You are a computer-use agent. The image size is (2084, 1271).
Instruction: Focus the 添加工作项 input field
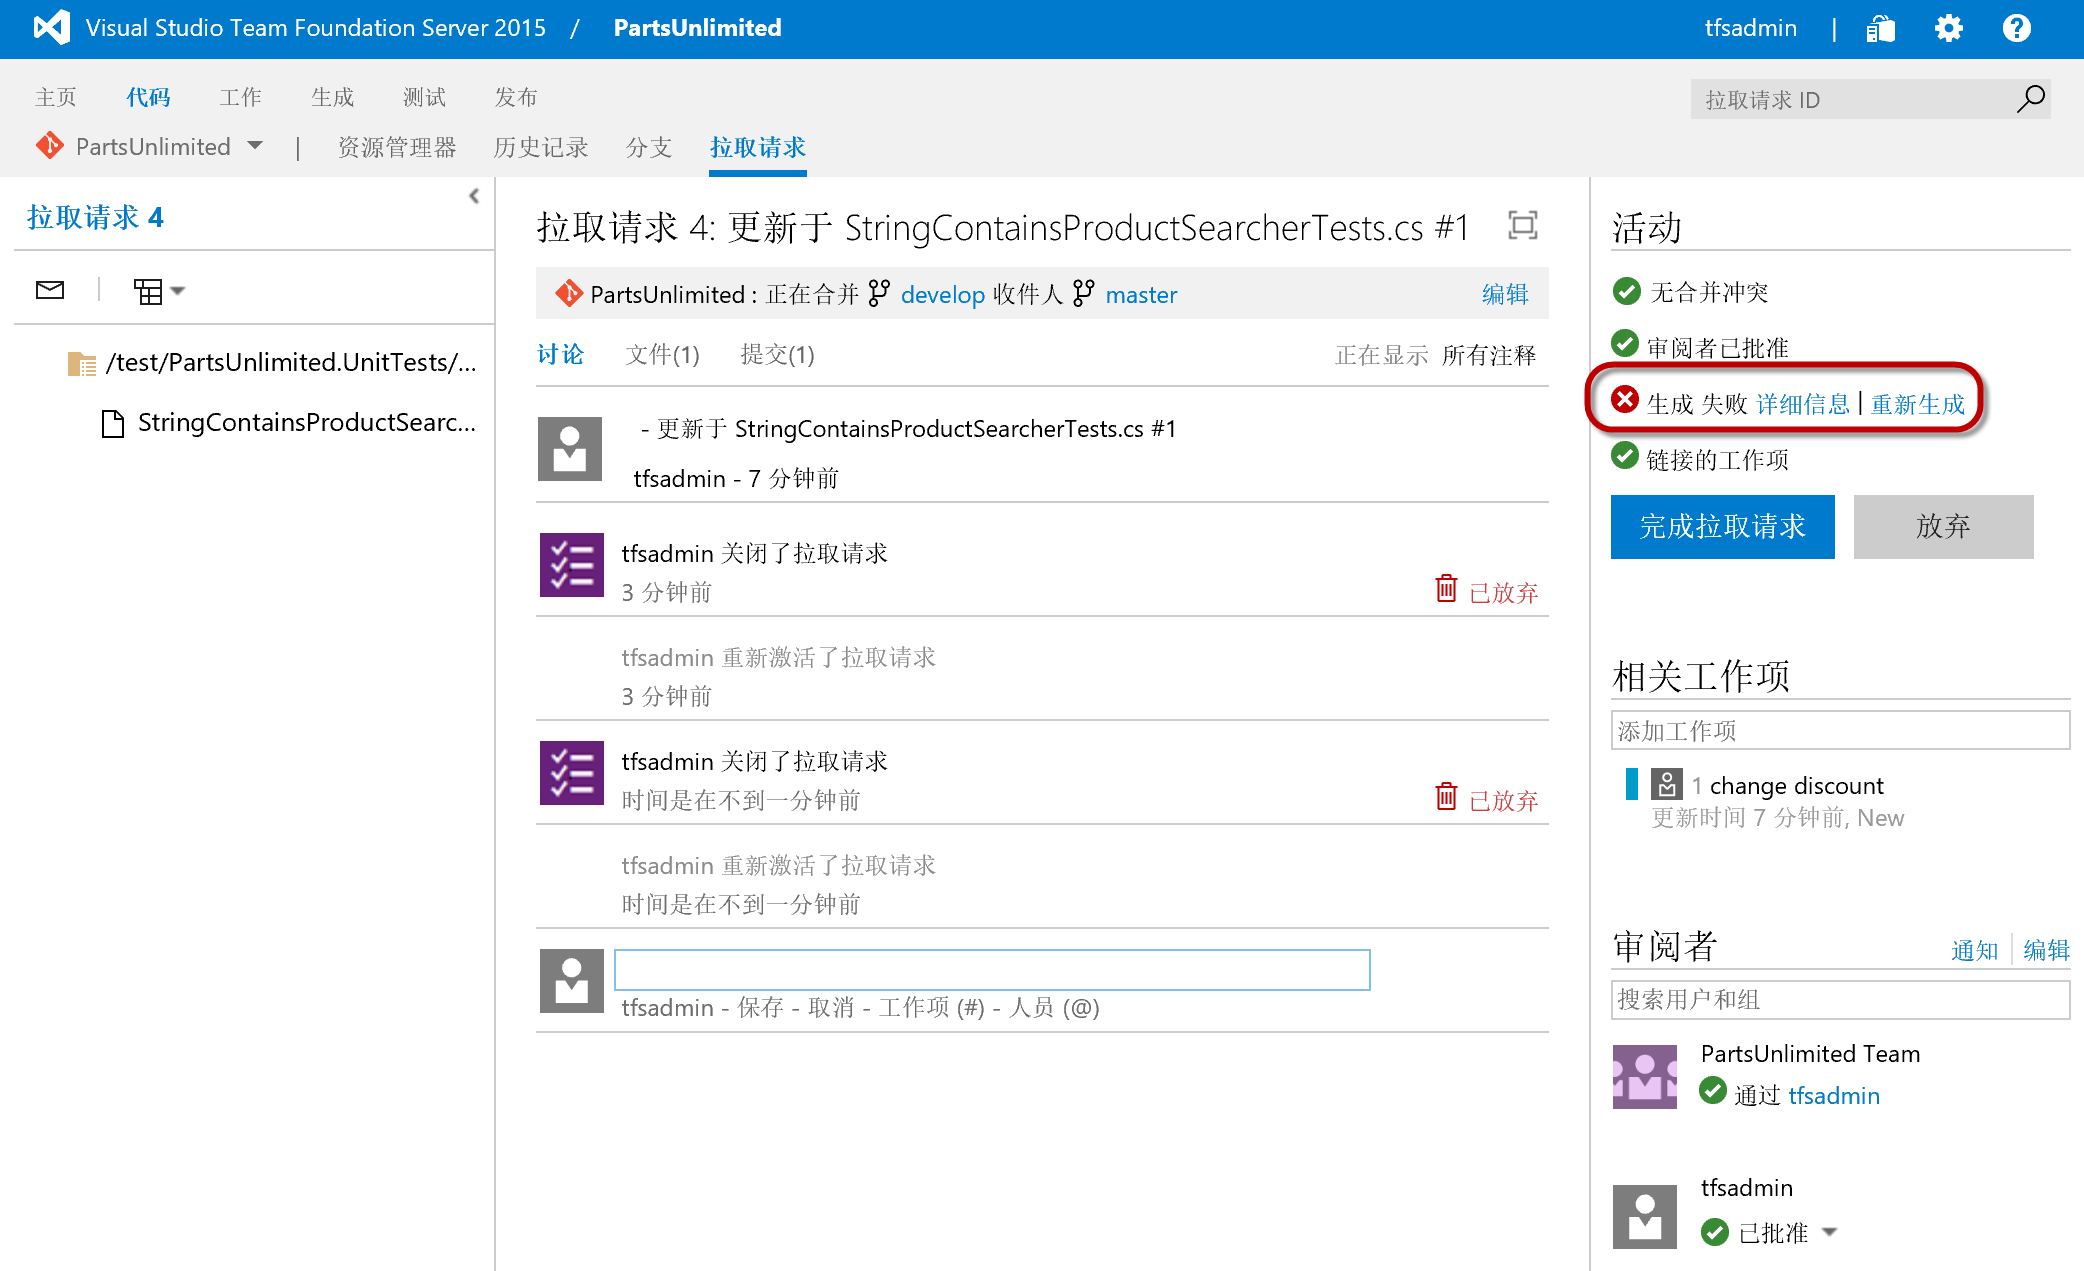[x=1840, y=730]
